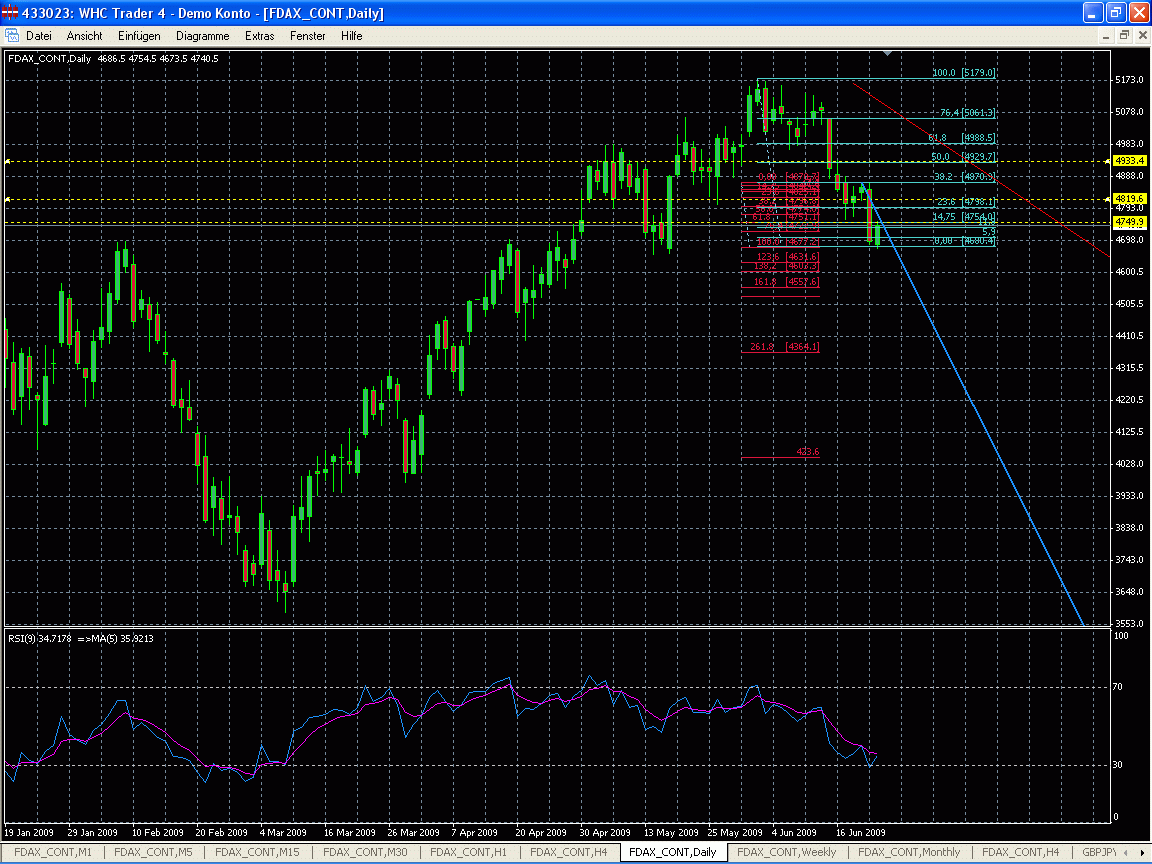Click the red 161.8 [4557.6] extension label

click(x=785, y=281)
